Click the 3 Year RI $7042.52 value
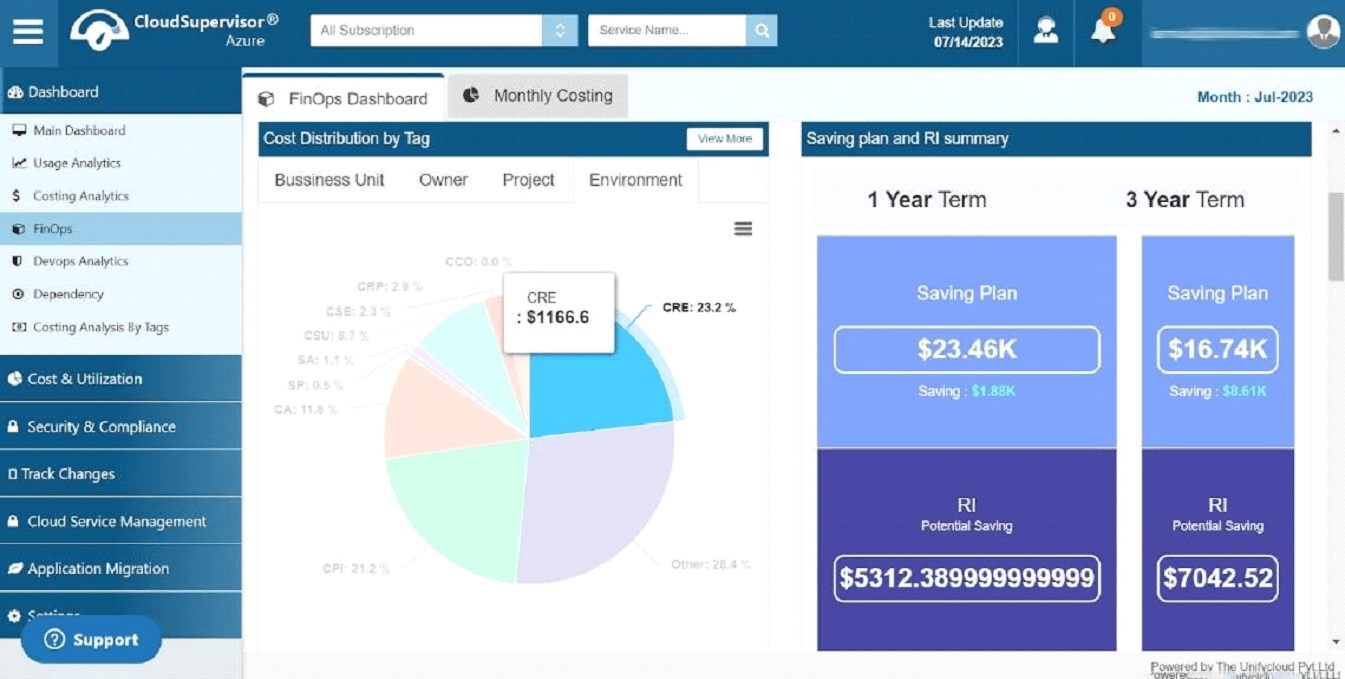This screenshot has height=679, width=1345. pyautogui.click(x=1218, y=579)
